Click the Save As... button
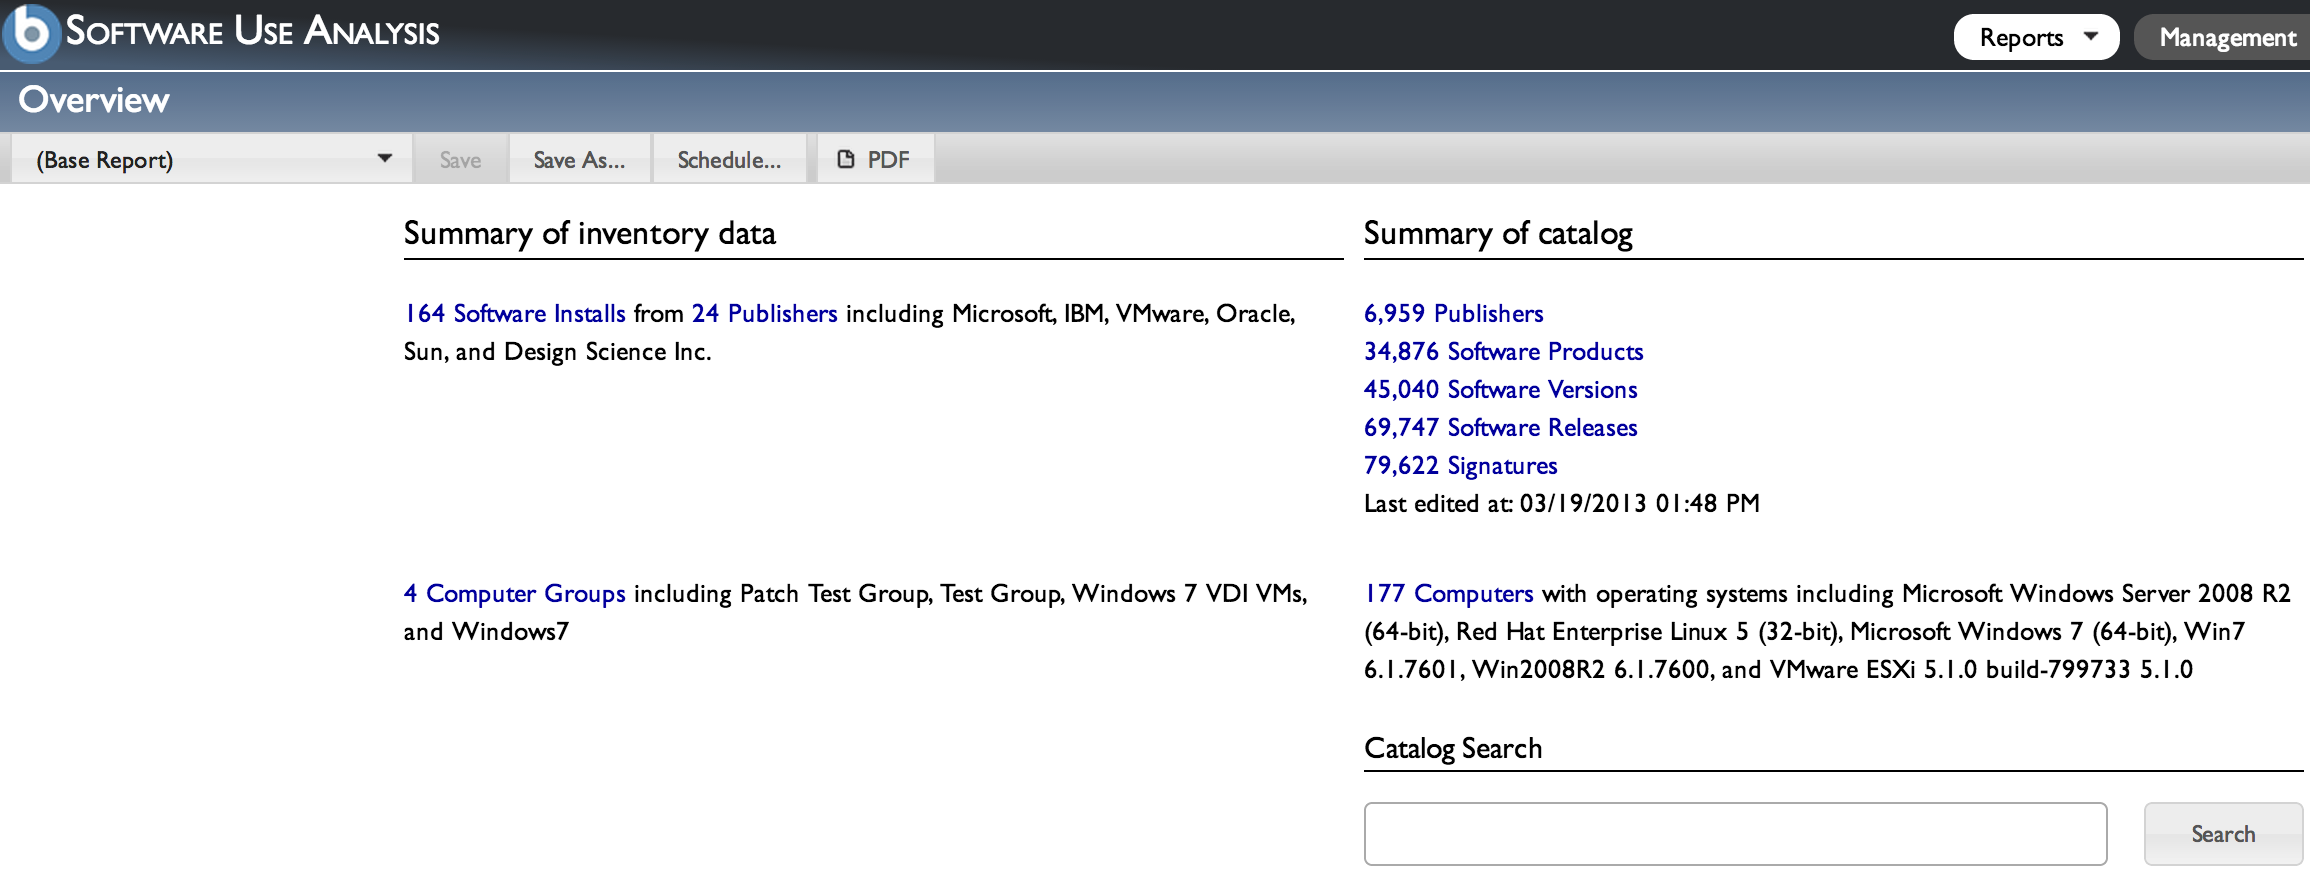Image resolution: width=2310 pixels, height=890 pixels. [579, 160]
